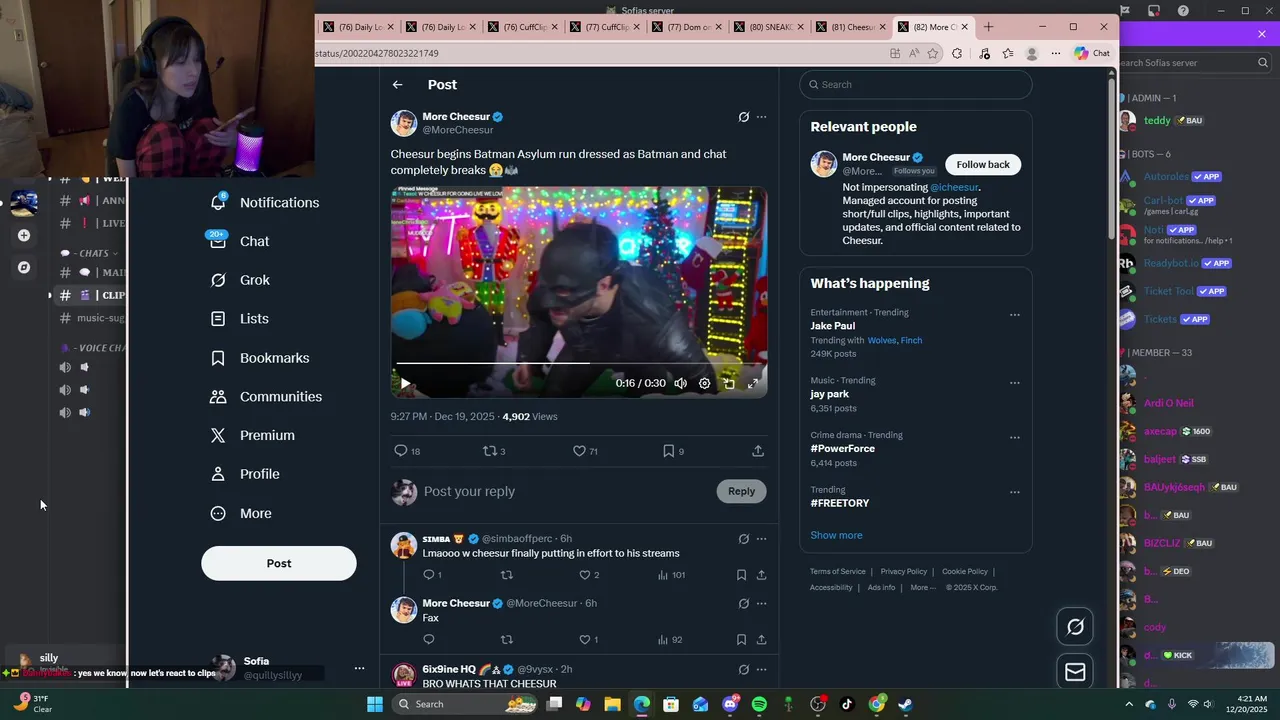Image resolution: width=1280 pixels, height=720 pixels.
Task: Expand the More menu in sidebar
Action: coord(240,513)
